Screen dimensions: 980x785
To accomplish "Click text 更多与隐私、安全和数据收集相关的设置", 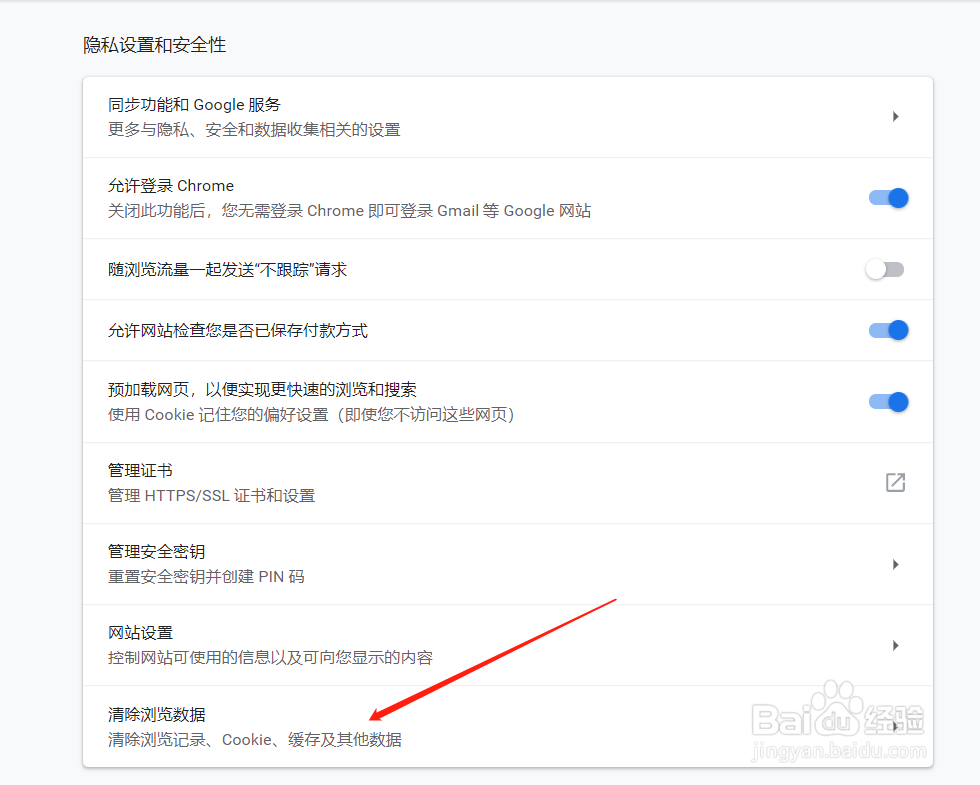I will (254, 129).
